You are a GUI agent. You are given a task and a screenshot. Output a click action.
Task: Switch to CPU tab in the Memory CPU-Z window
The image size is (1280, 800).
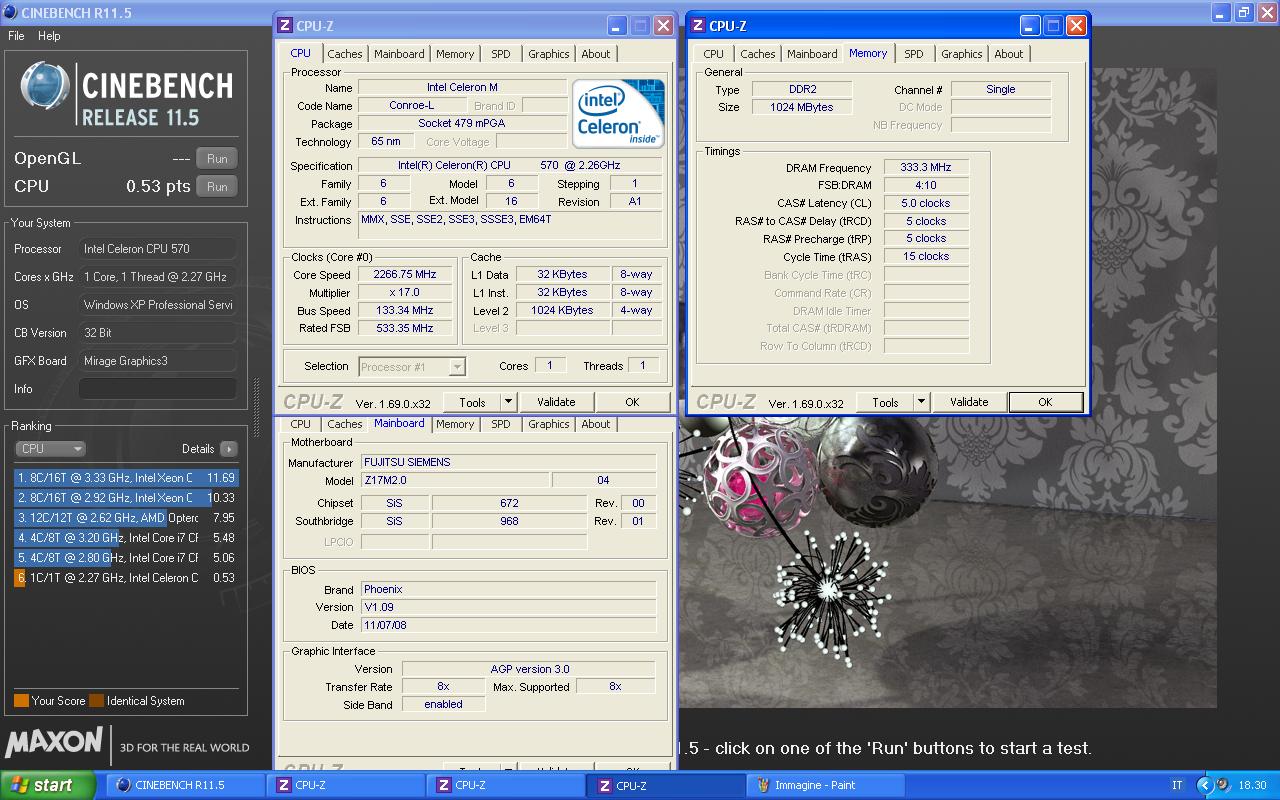pyautogui.click(x=714, y=54)
